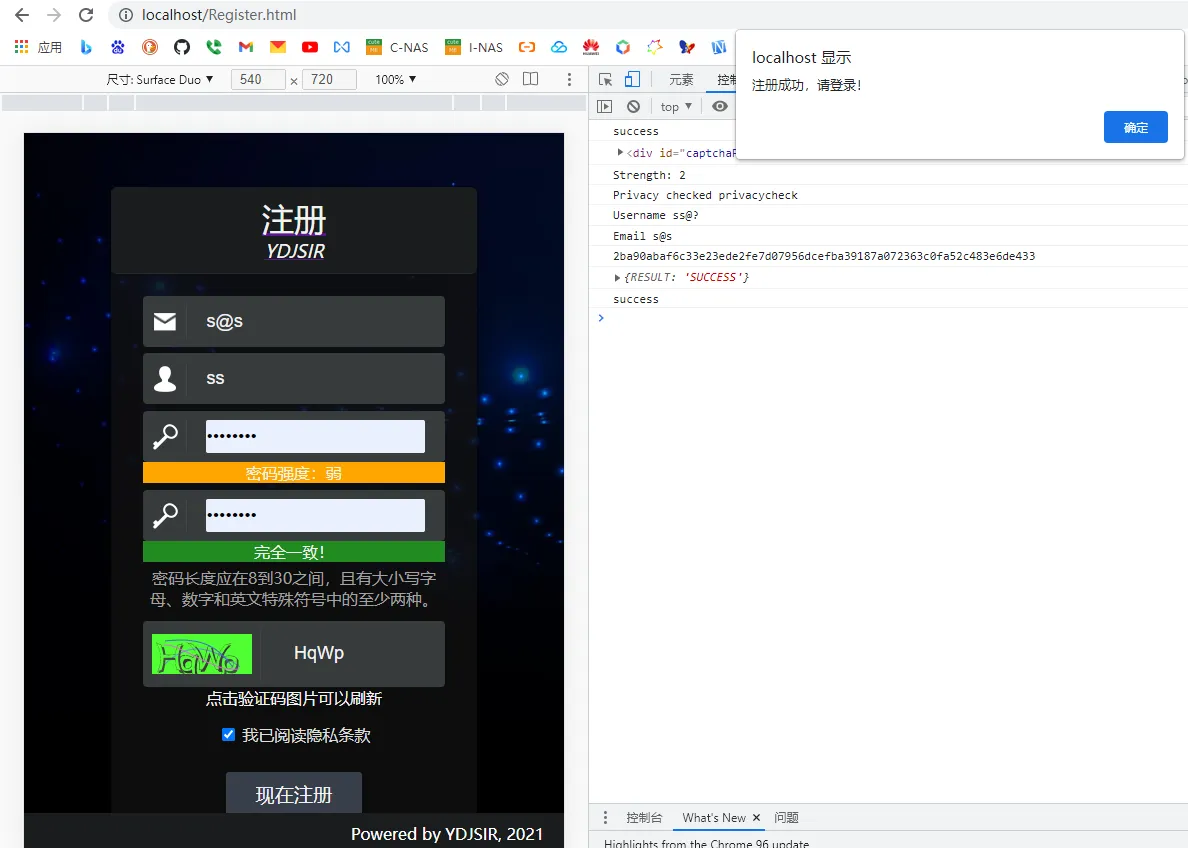Show the console sidebar panel icon
This screenshot has height=848, width=1188.
tap(604, 107)
